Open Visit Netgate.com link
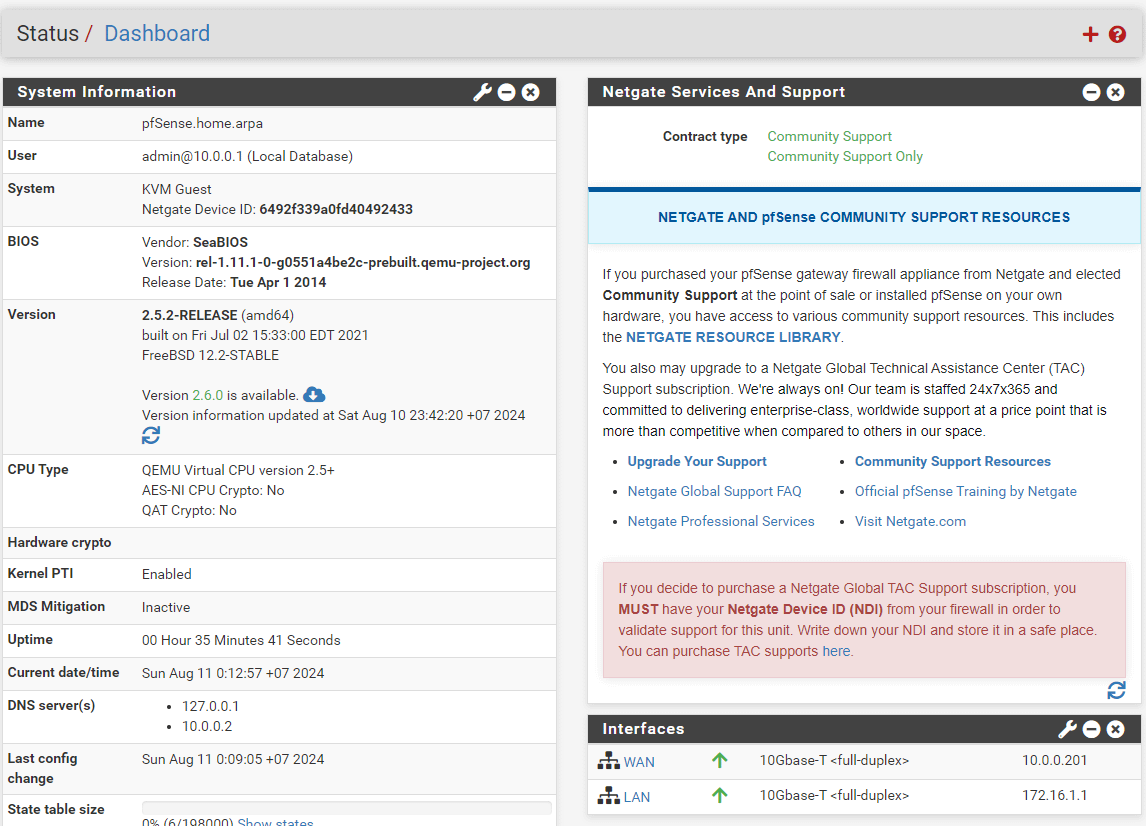Viewport: 1146px width, 826px height. (x=910, y=521)
